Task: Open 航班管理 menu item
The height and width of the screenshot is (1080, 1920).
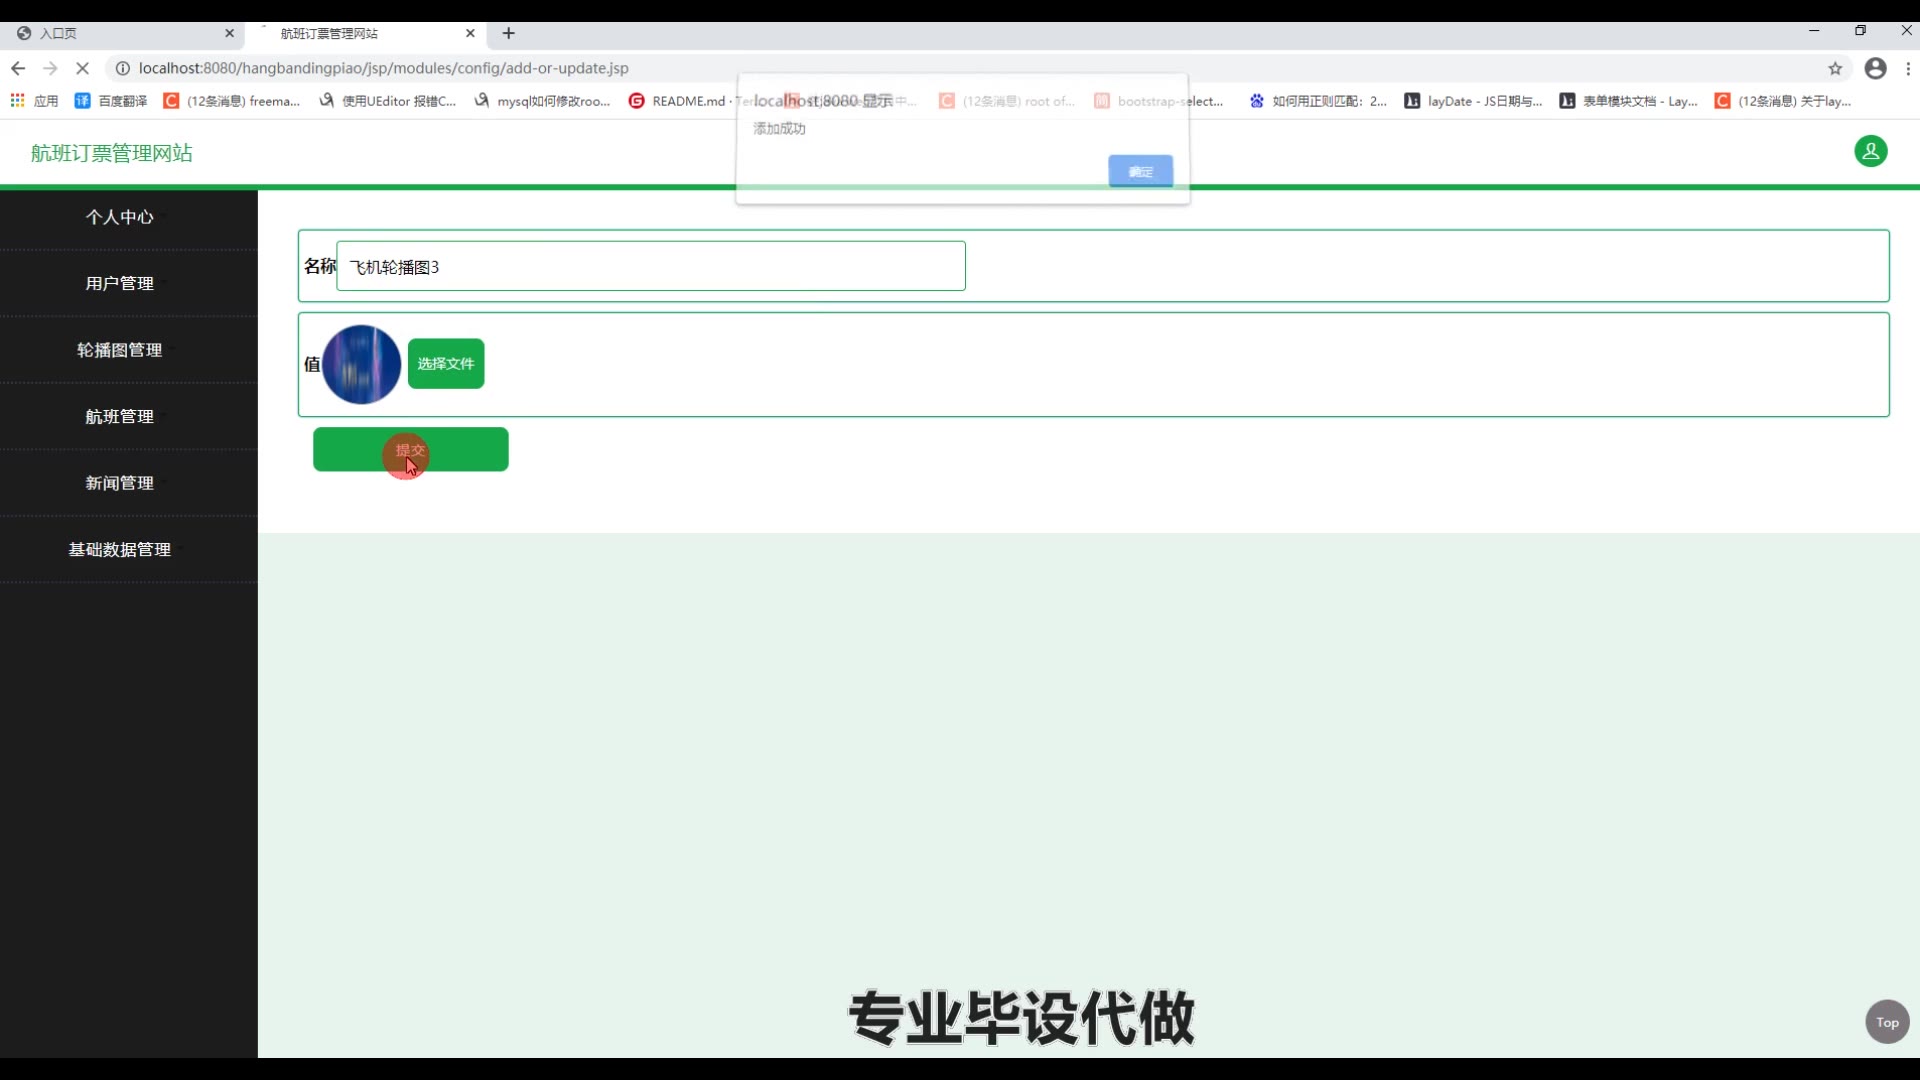Action: [x=119, y=416]
